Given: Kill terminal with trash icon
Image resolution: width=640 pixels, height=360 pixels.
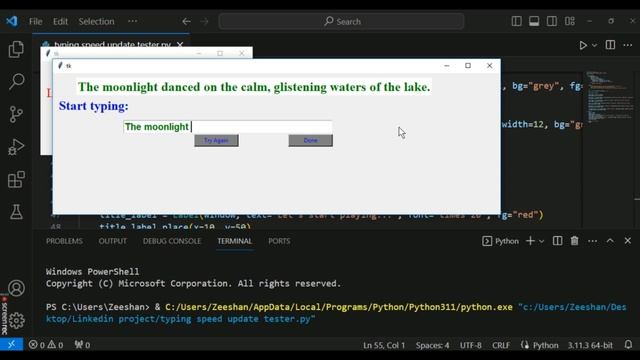Looking at the screenshot, I should pos(575,241).
